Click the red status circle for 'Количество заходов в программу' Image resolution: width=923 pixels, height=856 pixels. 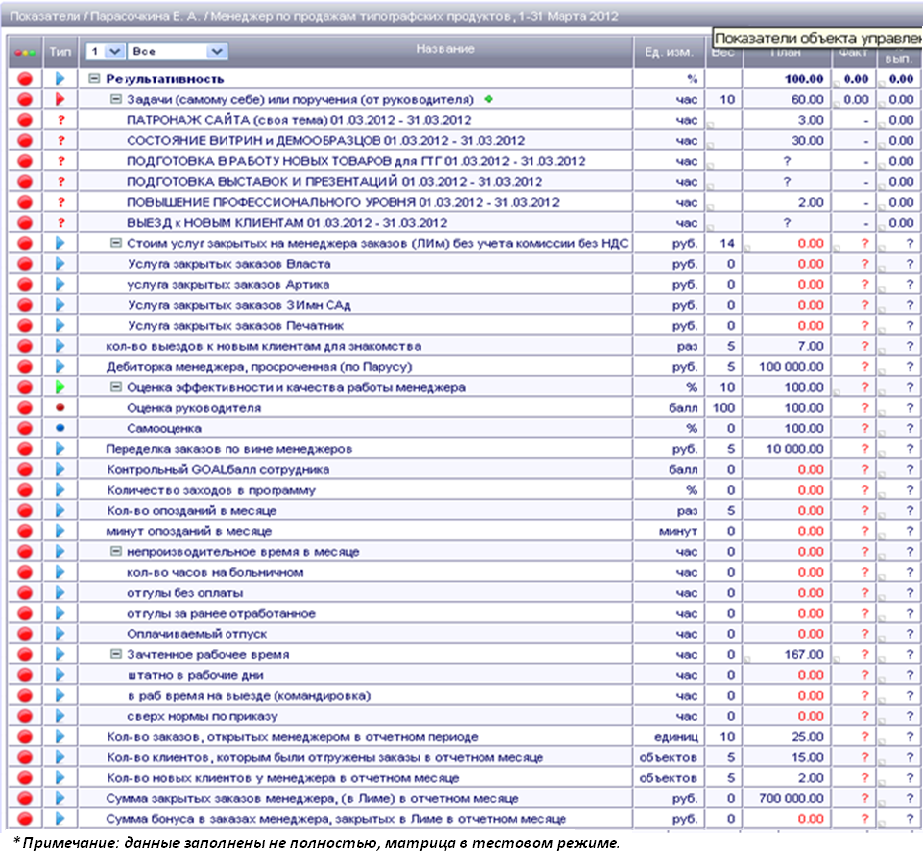pyautogui.click(x=25, y=490)
